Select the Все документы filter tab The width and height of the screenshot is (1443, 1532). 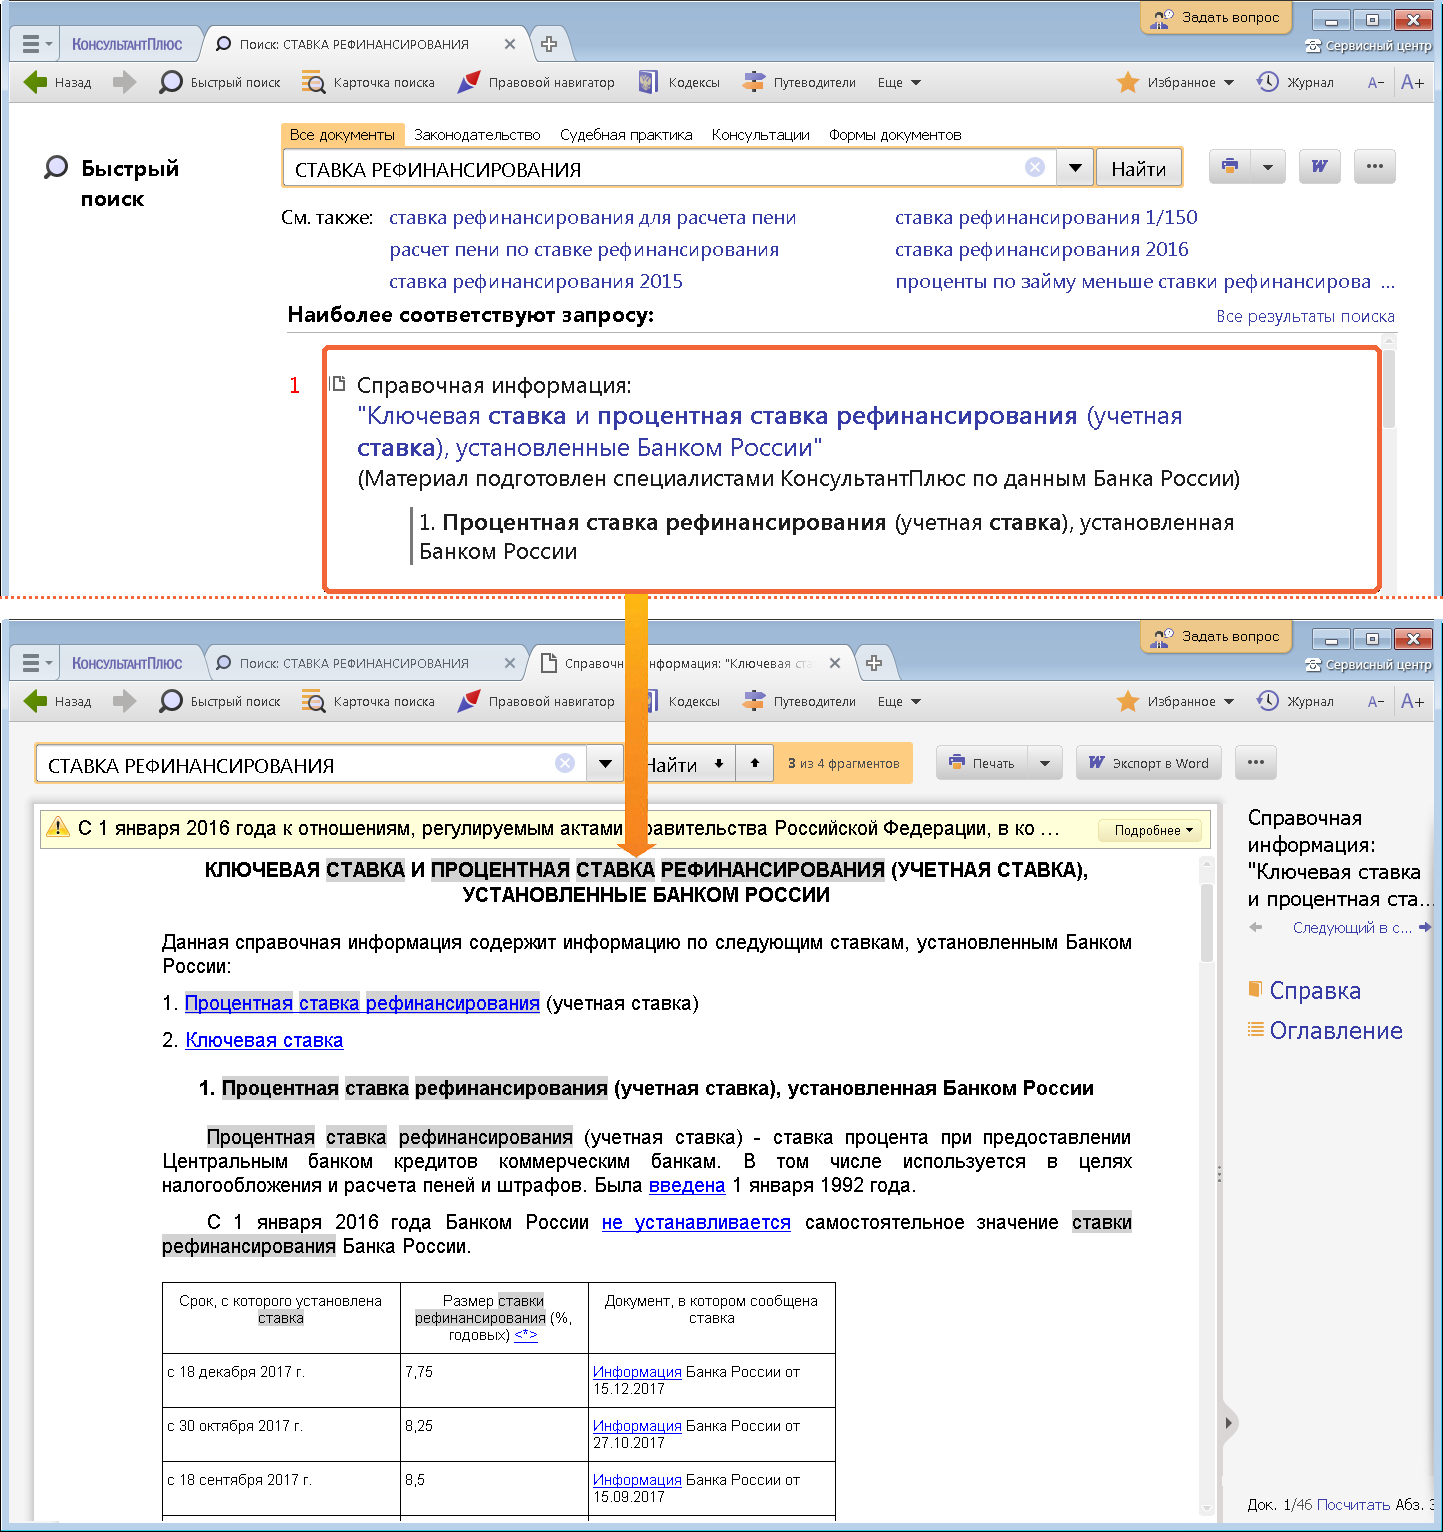342,134
